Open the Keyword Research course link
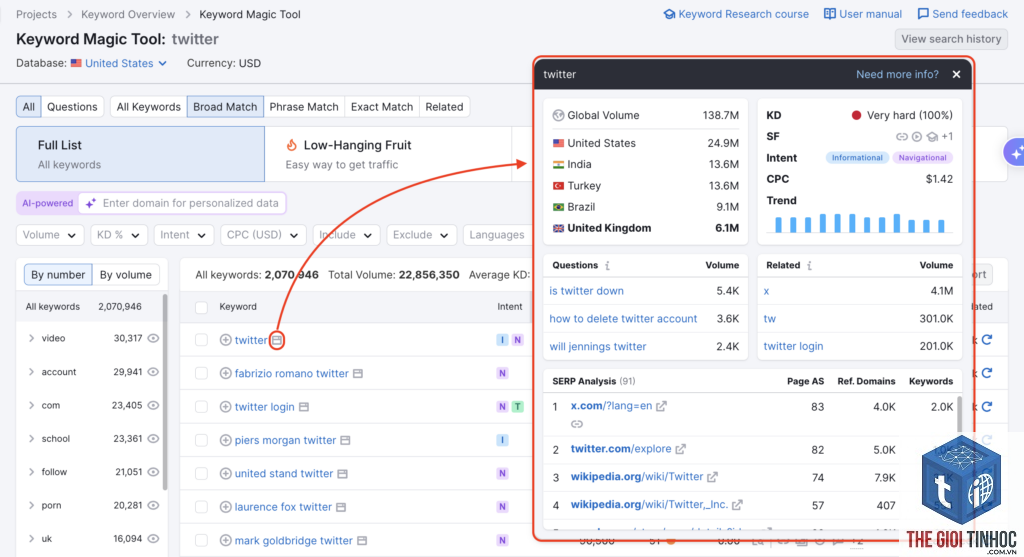The image size is (1024, 557). pos(736,14)
